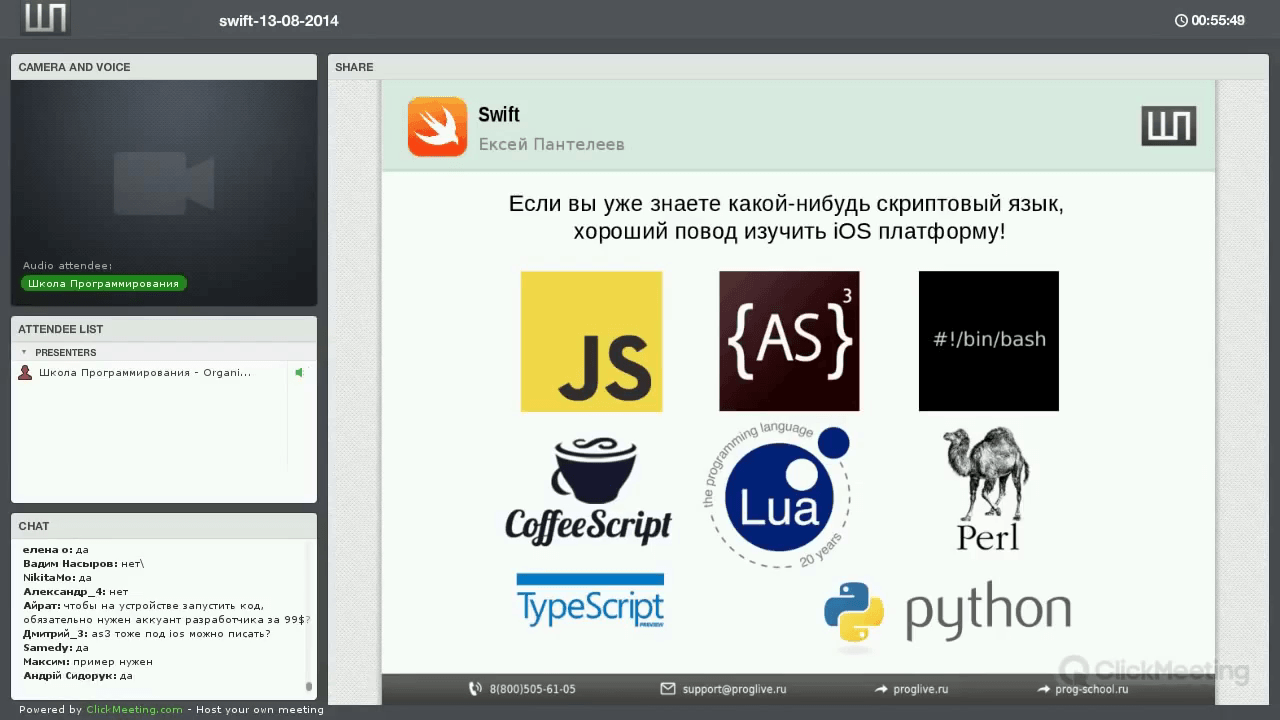Collapse the PRESENTERS group triangle
Screen dimensions: 1280x720
pyautogui.click(x=24, y=352)
